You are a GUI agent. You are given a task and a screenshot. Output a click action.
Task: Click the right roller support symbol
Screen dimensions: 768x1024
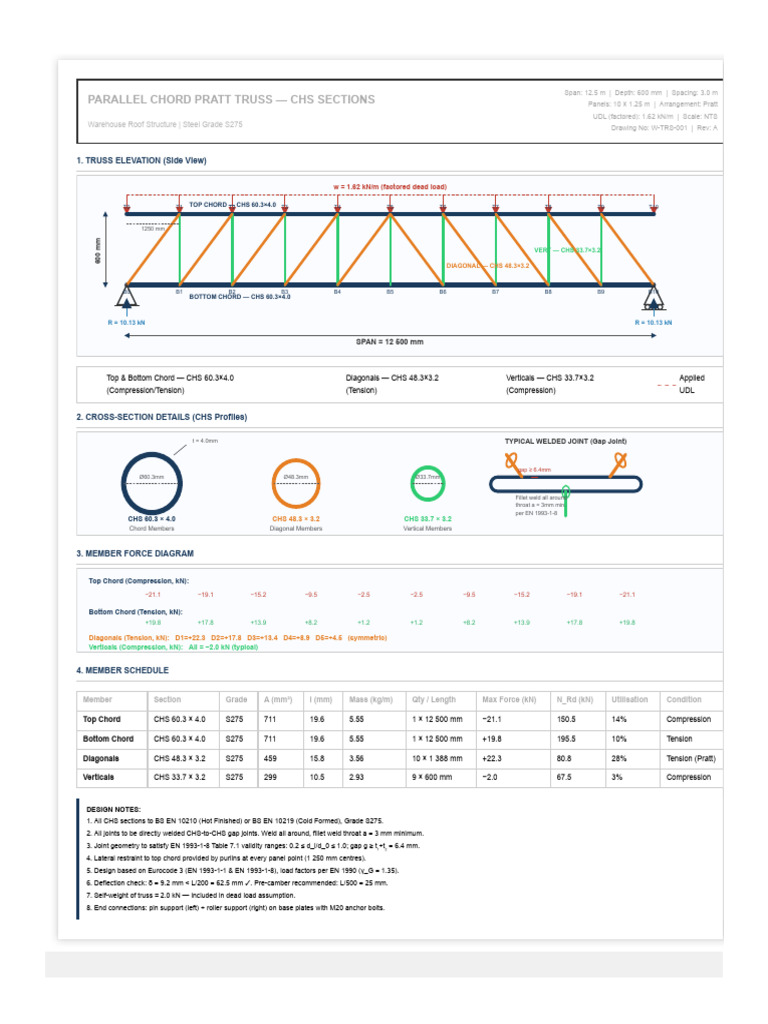click(x=654, y=298)
